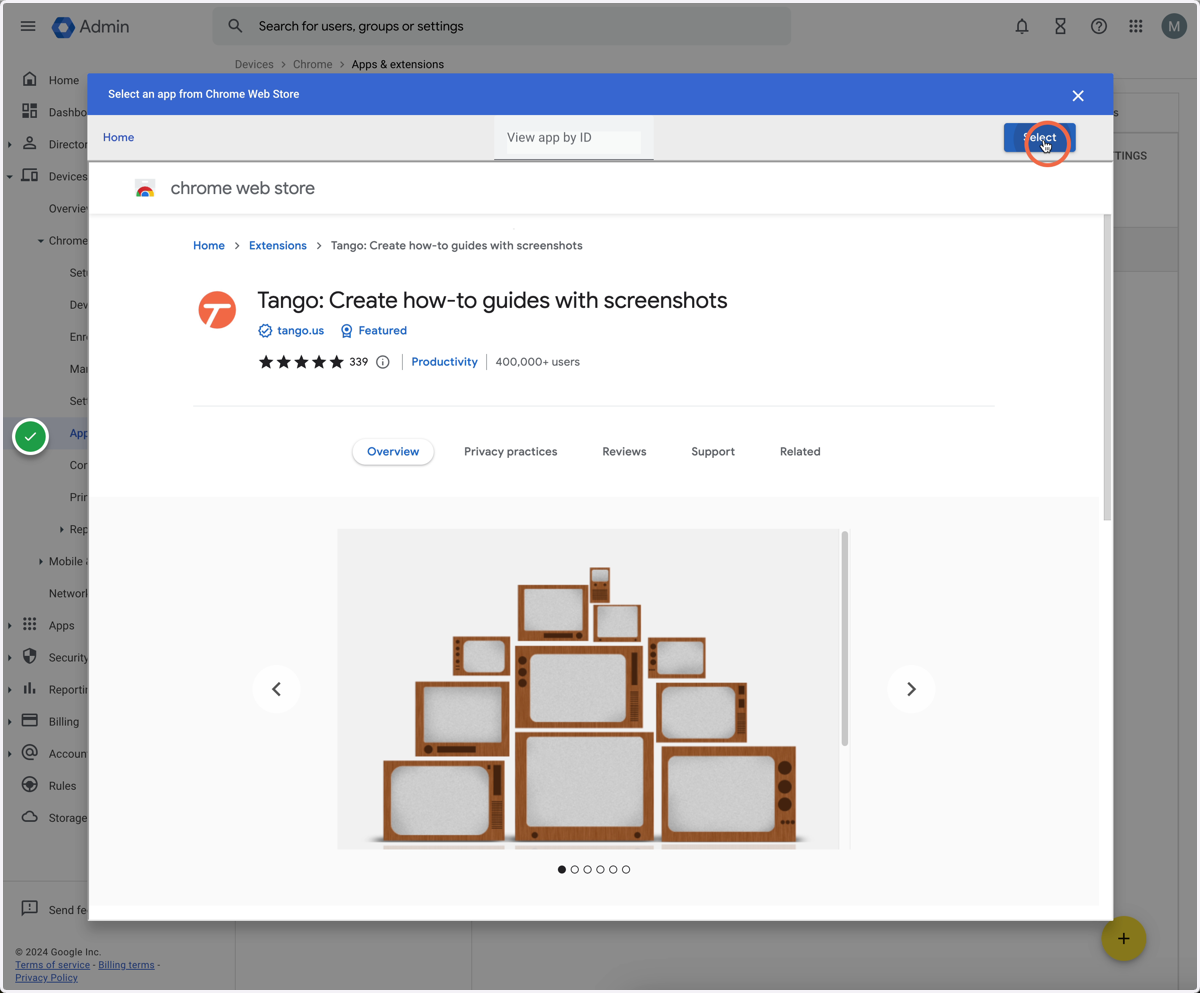
Task: Open the Privacy practices tab
Action: pos(510,452)
